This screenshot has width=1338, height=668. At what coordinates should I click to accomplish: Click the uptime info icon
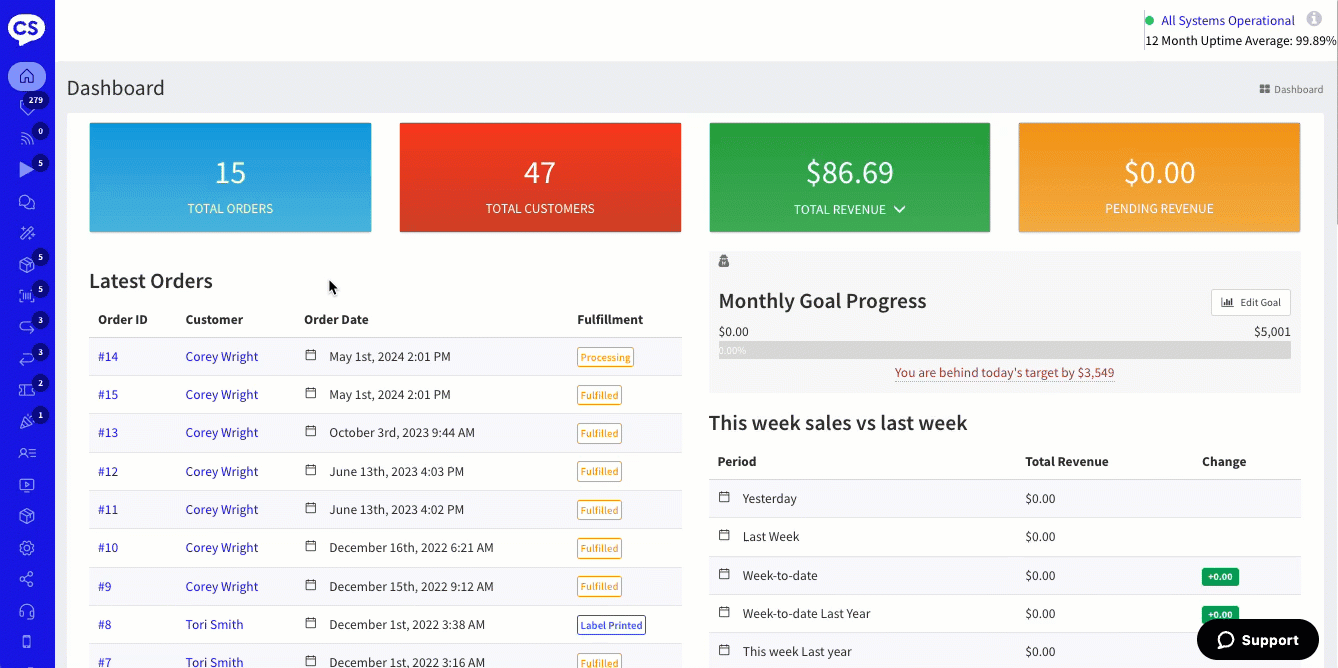pyautogui.click(x=1314, y=19)
